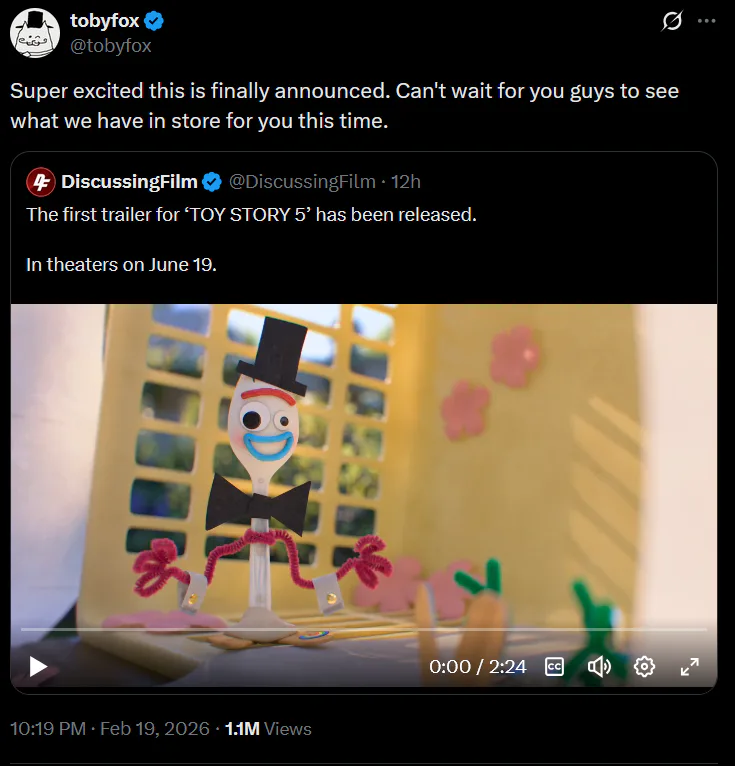Click the Grok explain icon
This screenshot has width=735, height=766.
tap(673, 21)
